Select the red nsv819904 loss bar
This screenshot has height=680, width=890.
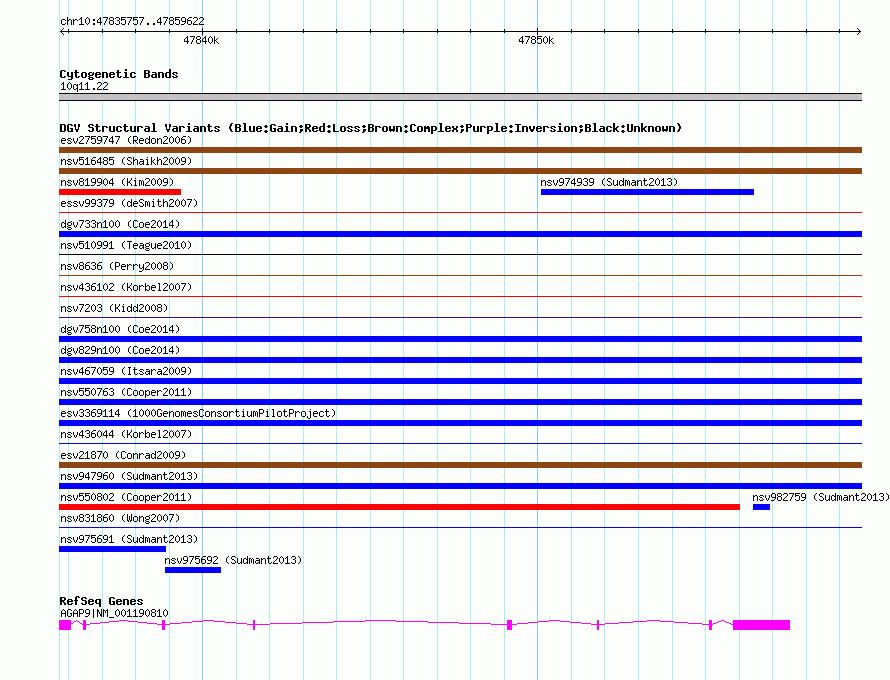pos(120,192)
